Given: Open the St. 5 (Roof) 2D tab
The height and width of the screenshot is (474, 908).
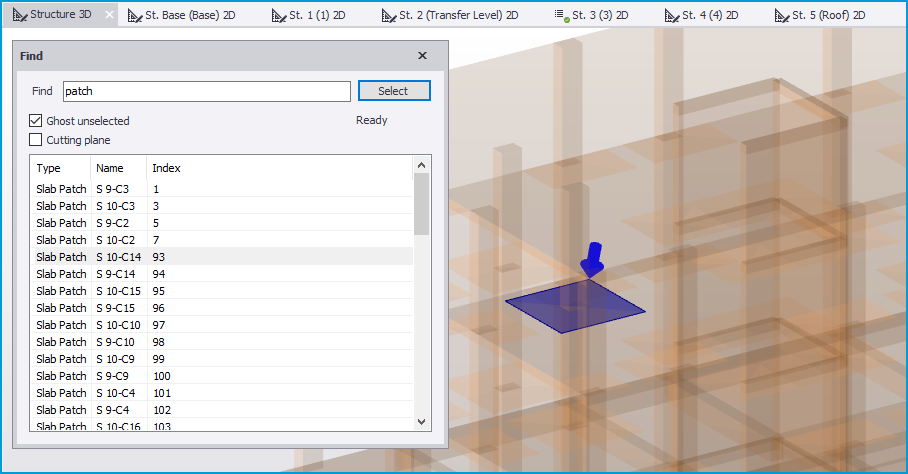Looking at the screenshot, I should click(x=820, y=15).
